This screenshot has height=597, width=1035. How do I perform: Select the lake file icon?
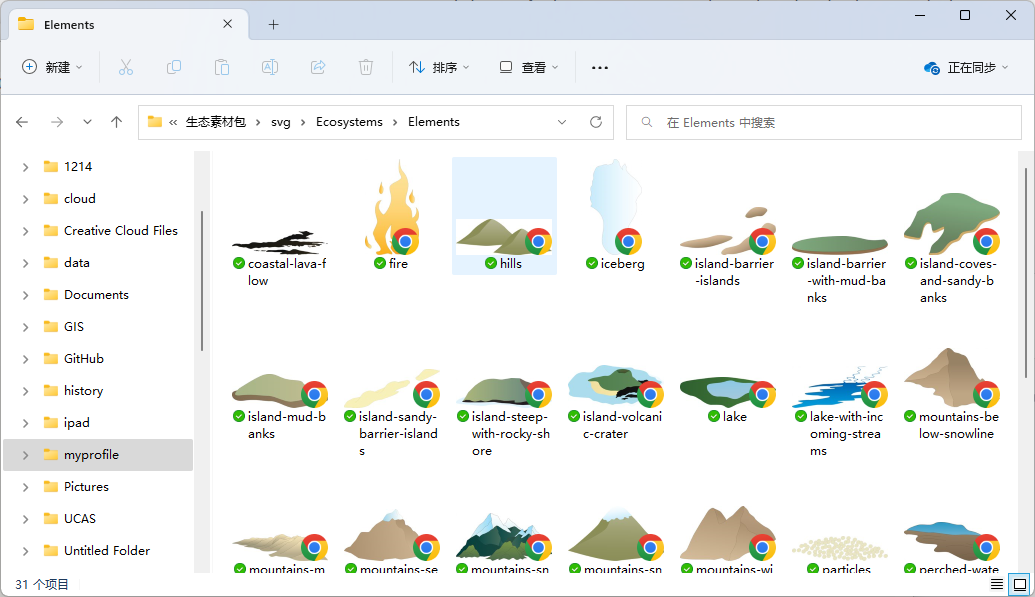pyautogui.click(x=727, y=392)
